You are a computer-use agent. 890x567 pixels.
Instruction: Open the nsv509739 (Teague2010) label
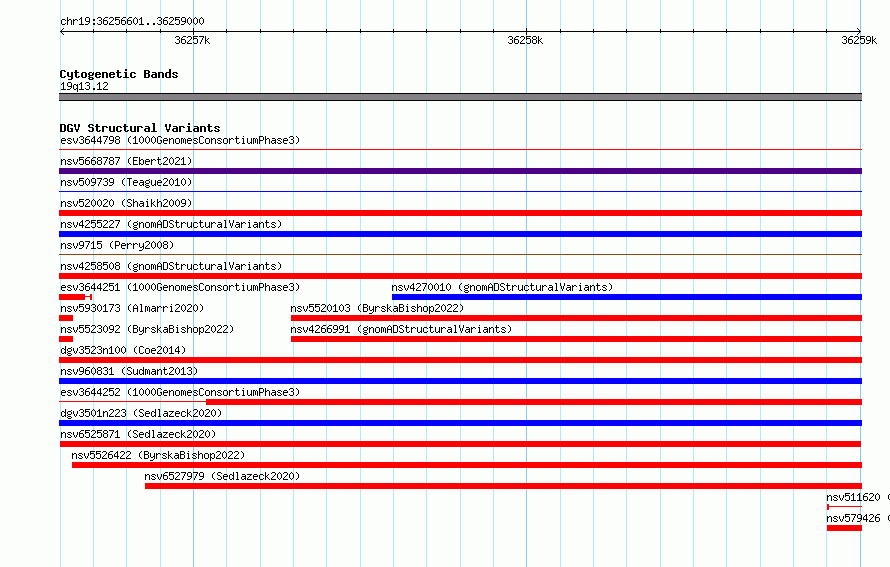[x=126, y=182]
